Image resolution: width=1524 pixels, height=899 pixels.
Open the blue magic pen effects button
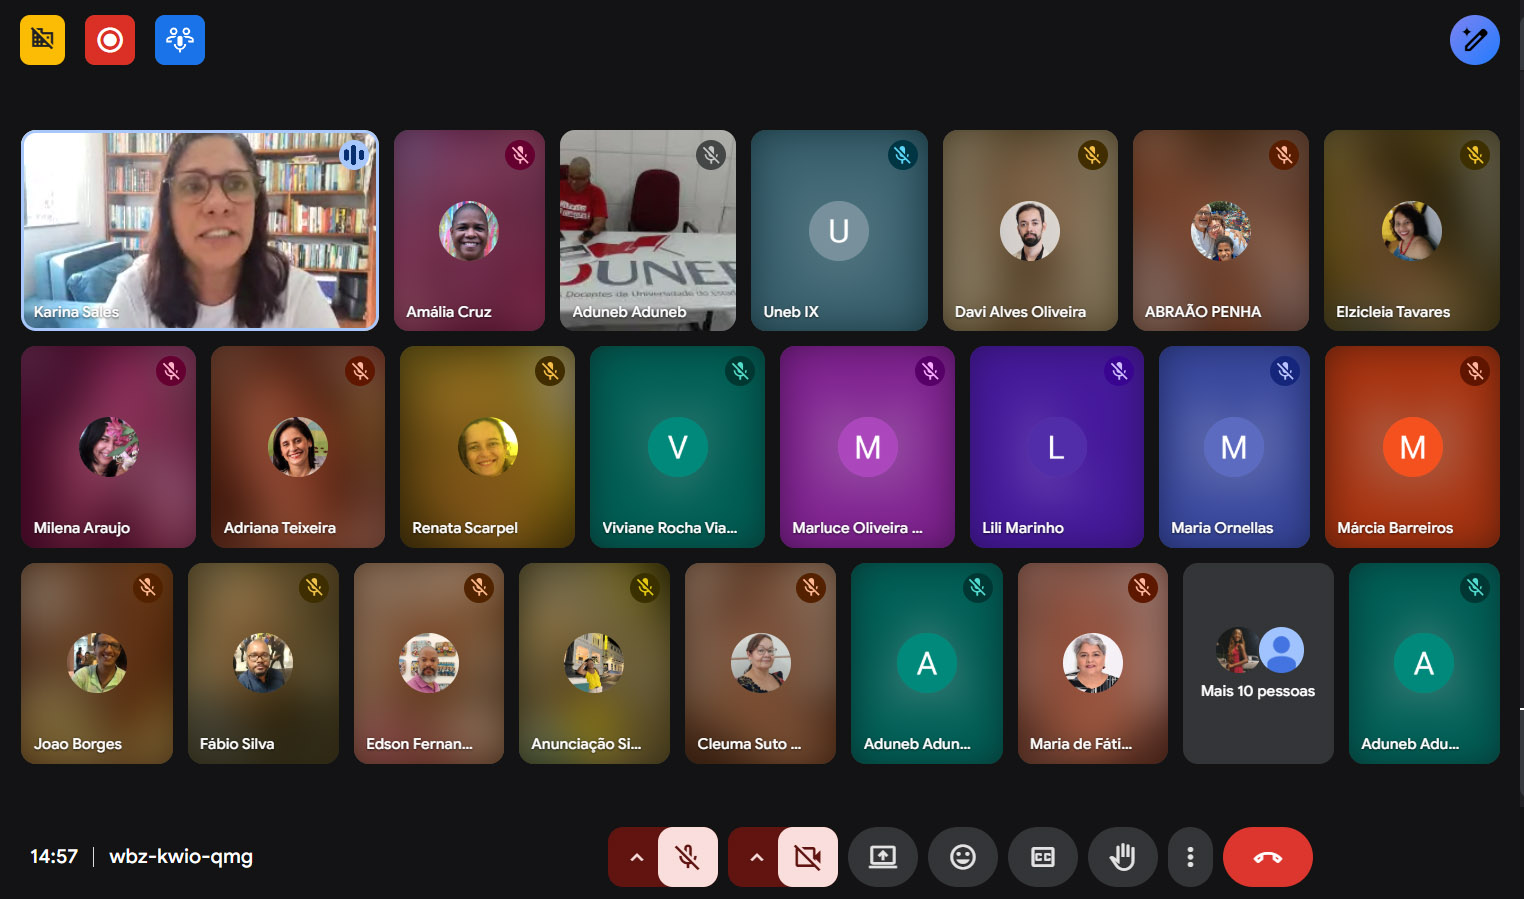[x=1474, y=40]
